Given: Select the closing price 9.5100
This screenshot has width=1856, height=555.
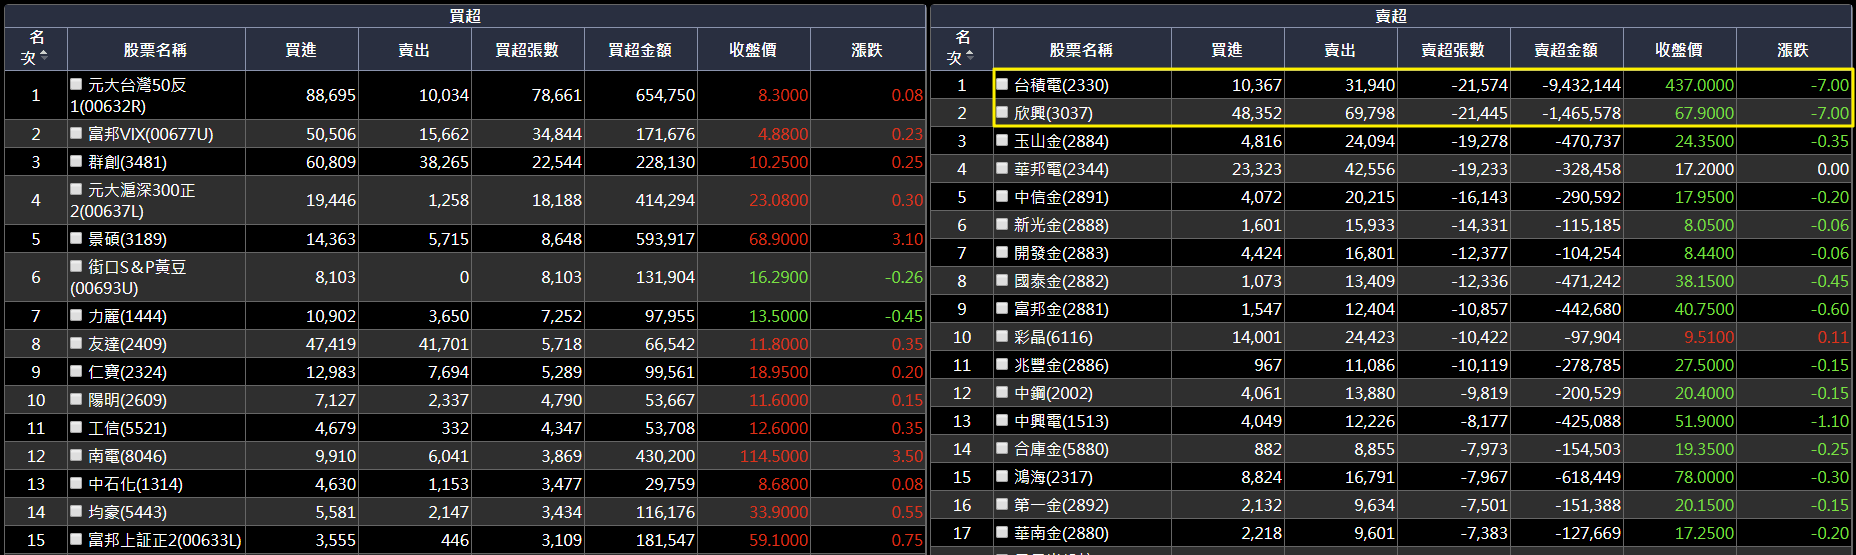Looking at the screenshot, I should (x=1709, y=337).
